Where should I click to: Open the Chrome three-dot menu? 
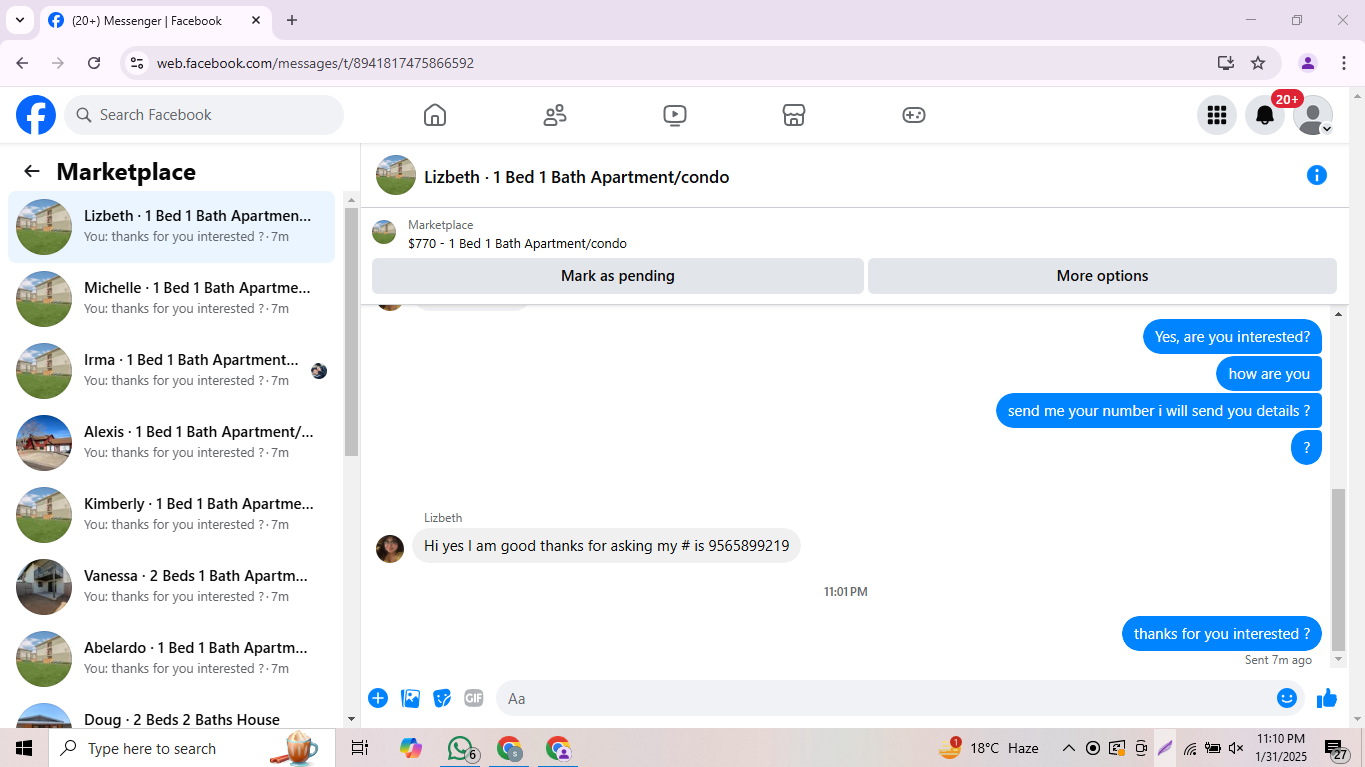[1343, 63]
